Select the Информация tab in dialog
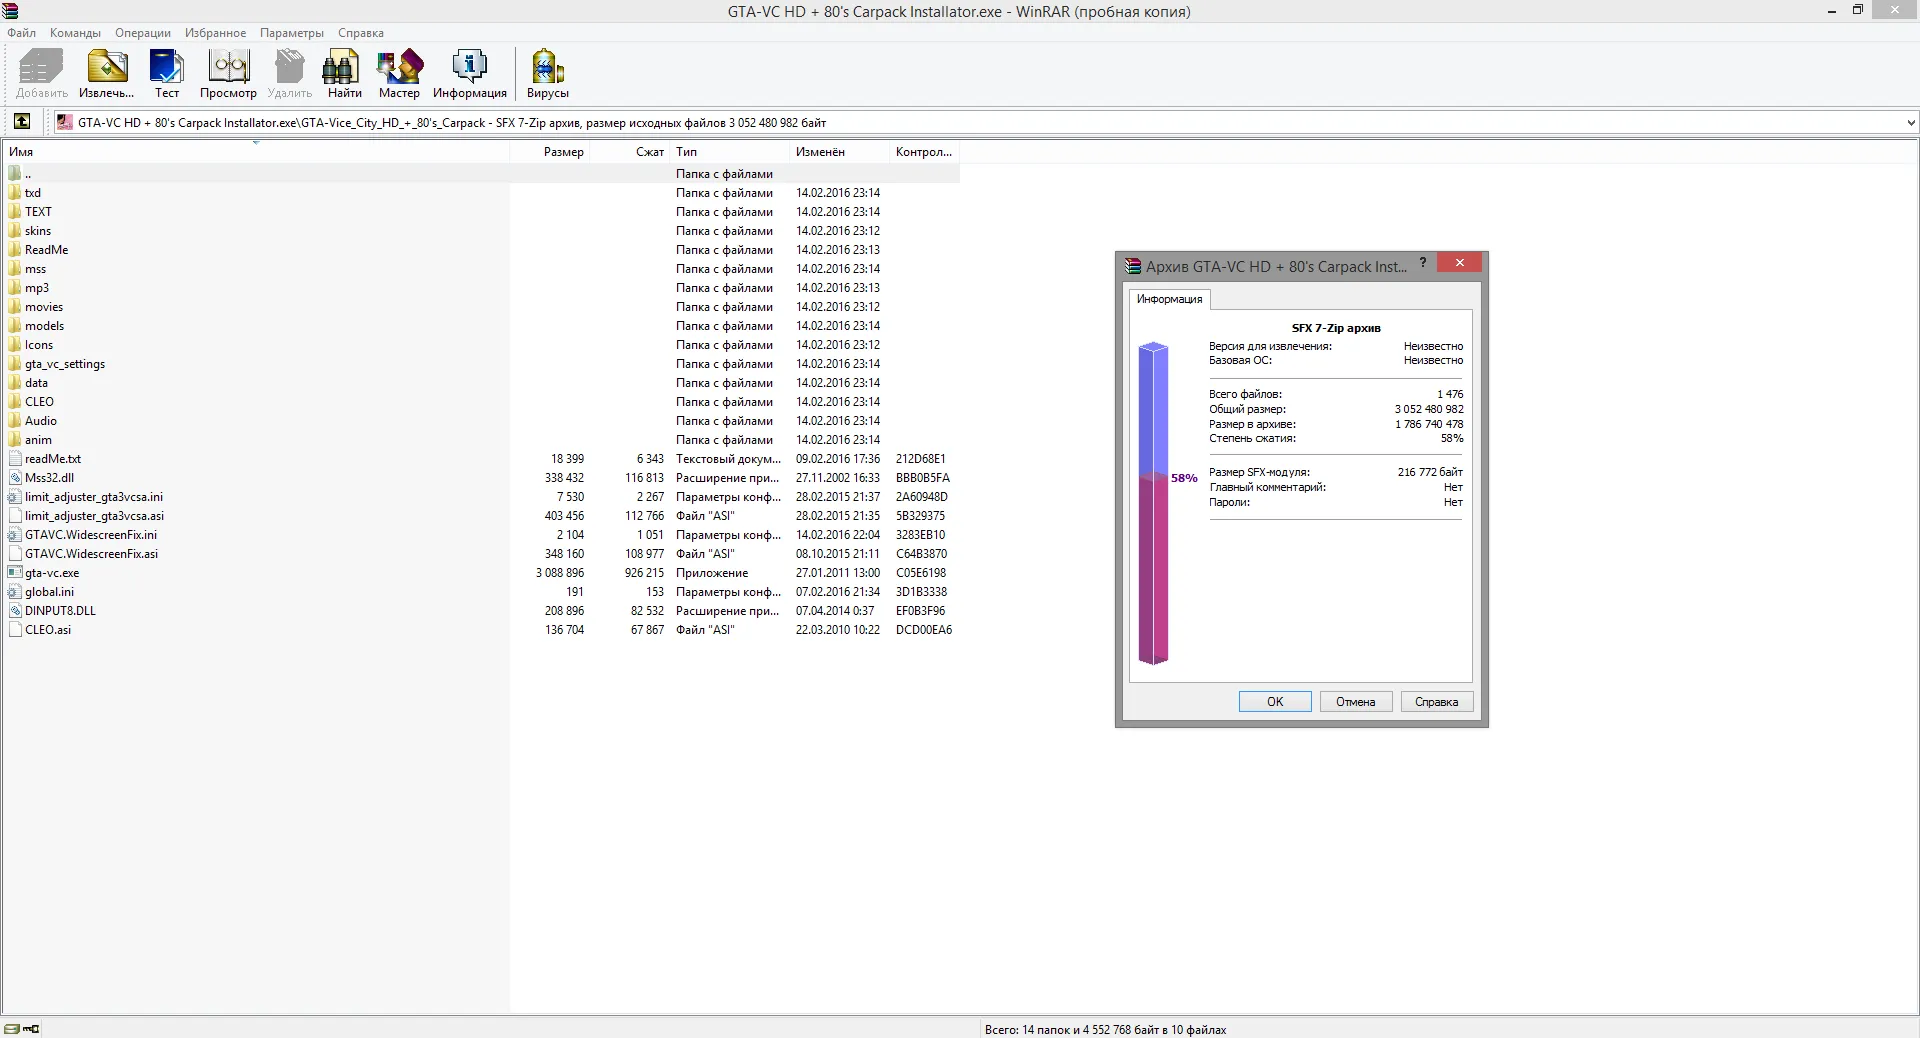 point(1169,299)
